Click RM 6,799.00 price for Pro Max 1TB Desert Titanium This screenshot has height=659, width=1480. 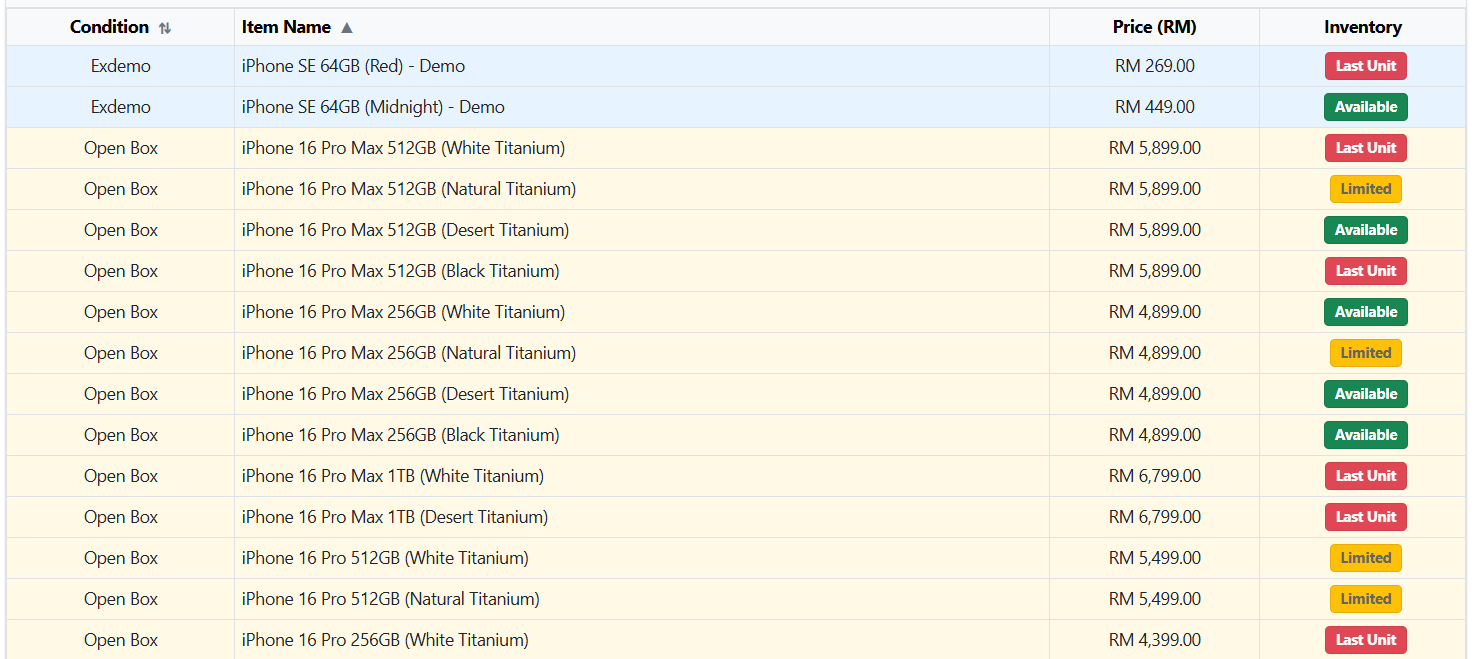pos(1155,517)
